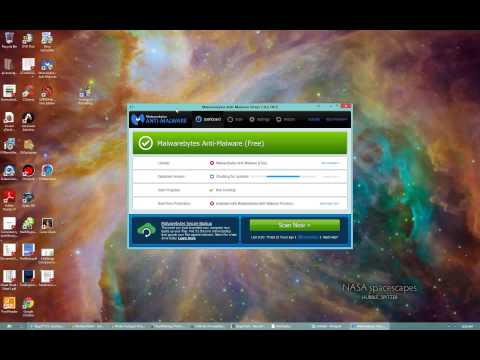This screenshot has width=480, height=360.
Task: Click the CCleaner desktop icon
Action: pos(28,93)
